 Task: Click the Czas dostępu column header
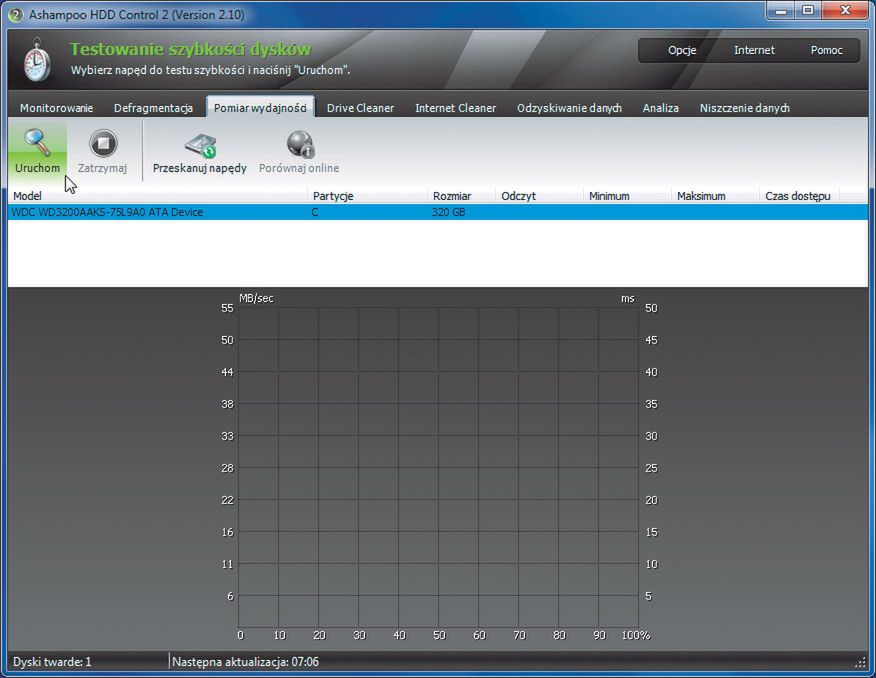[x=799, y=196]
